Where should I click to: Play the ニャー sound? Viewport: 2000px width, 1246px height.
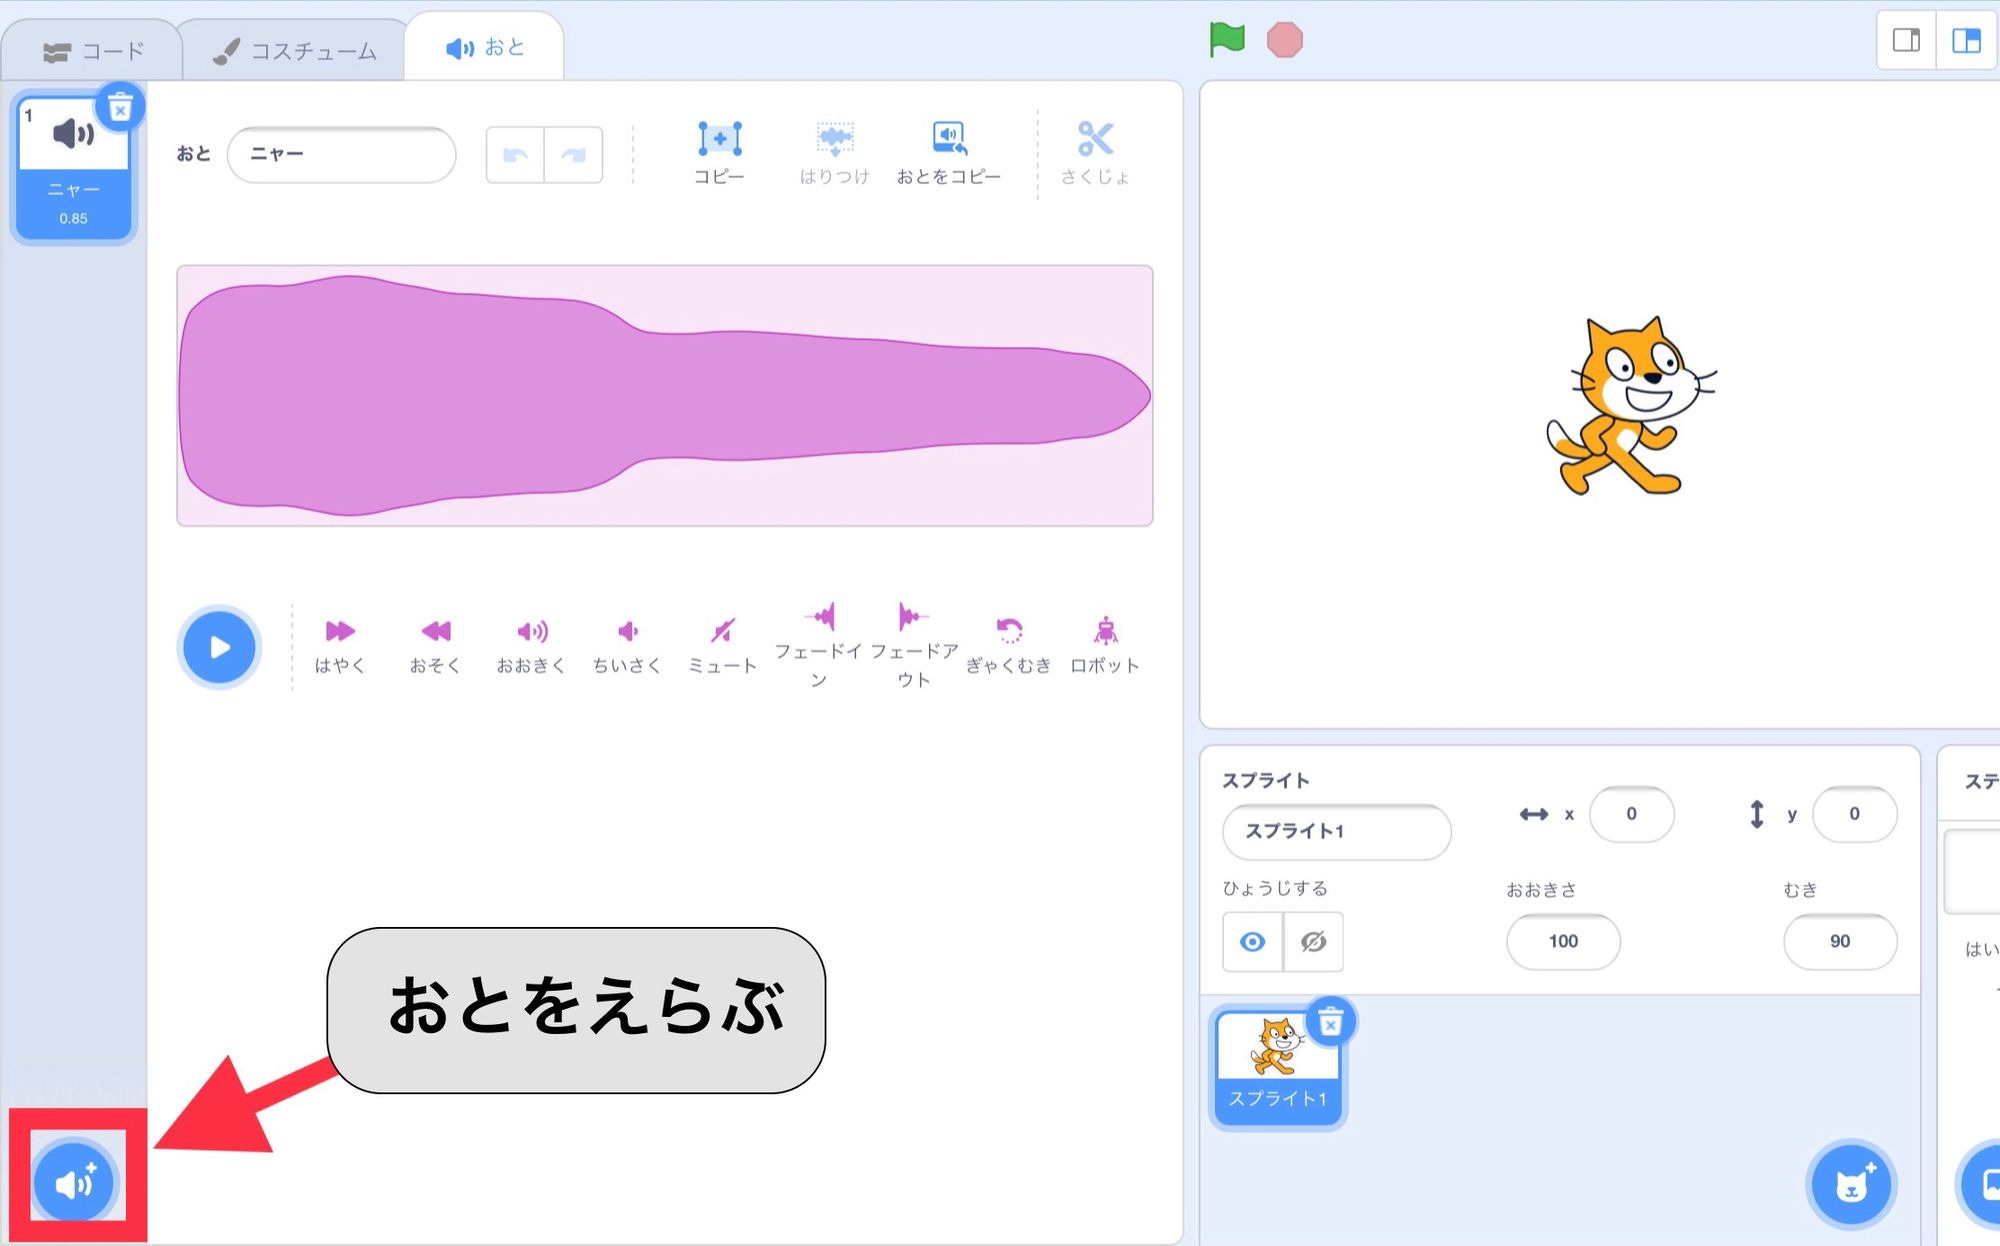(x=219, y=647)
